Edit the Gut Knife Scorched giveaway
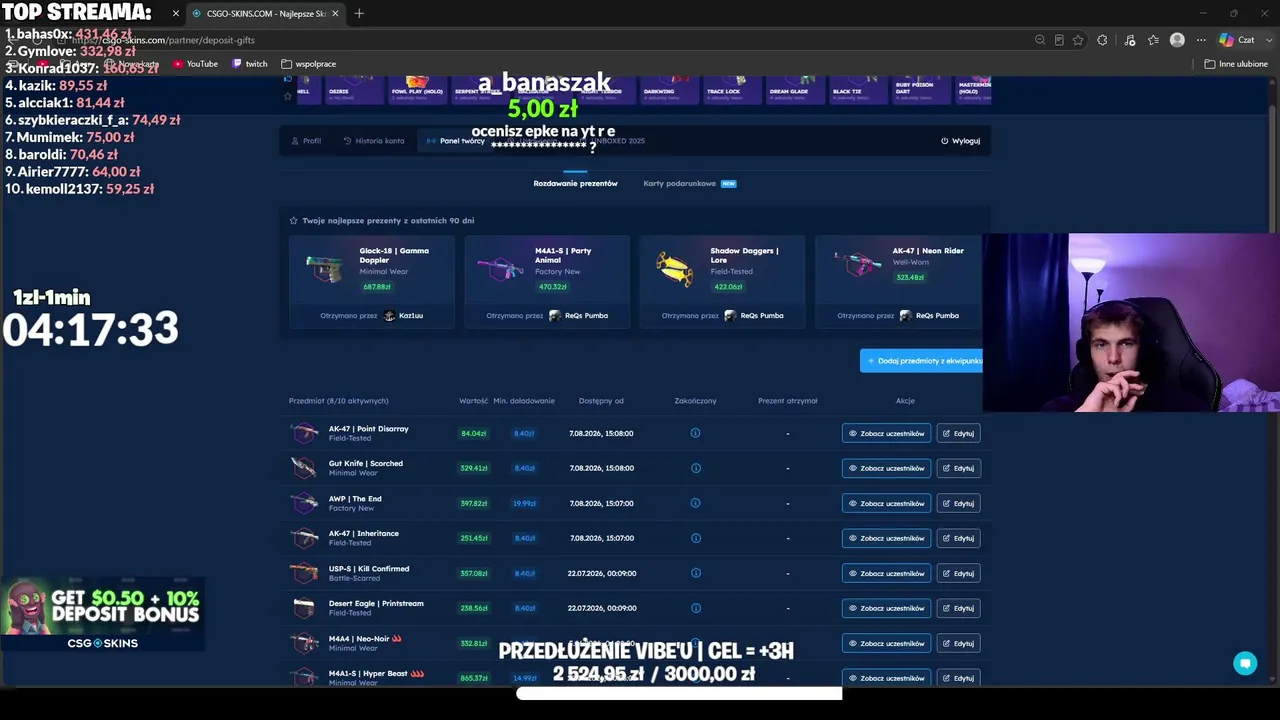 pos(958,468)
